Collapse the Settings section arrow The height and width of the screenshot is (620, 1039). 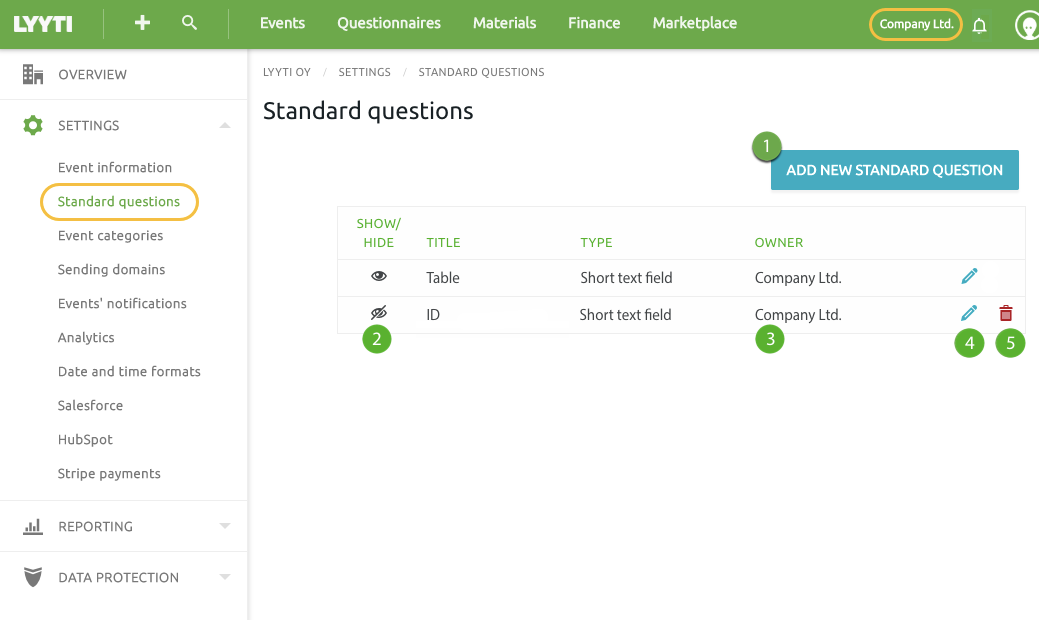pyautogui.click(x=225, y=125)
